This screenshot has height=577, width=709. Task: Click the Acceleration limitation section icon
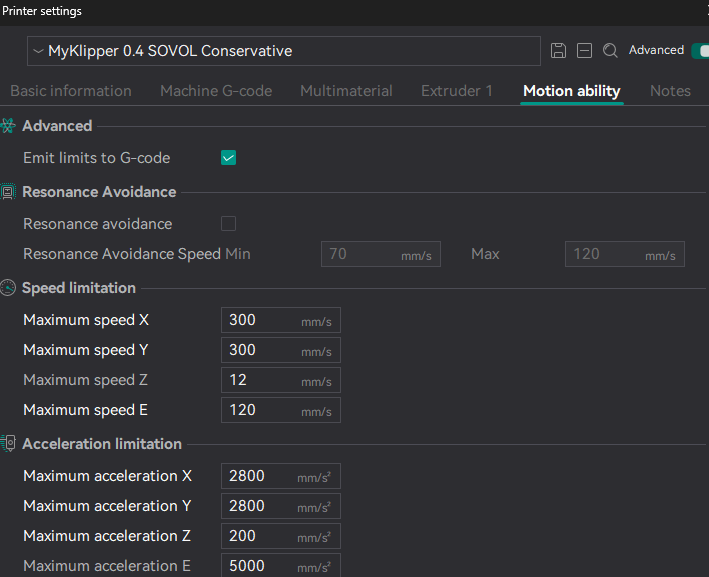tap(8, 444)
